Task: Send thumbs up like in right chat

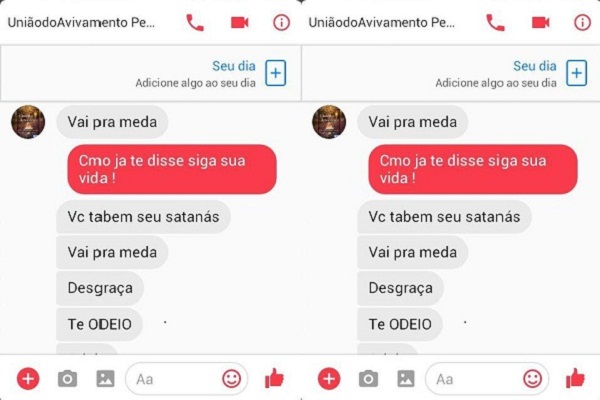Action: (x=575, y=378)
